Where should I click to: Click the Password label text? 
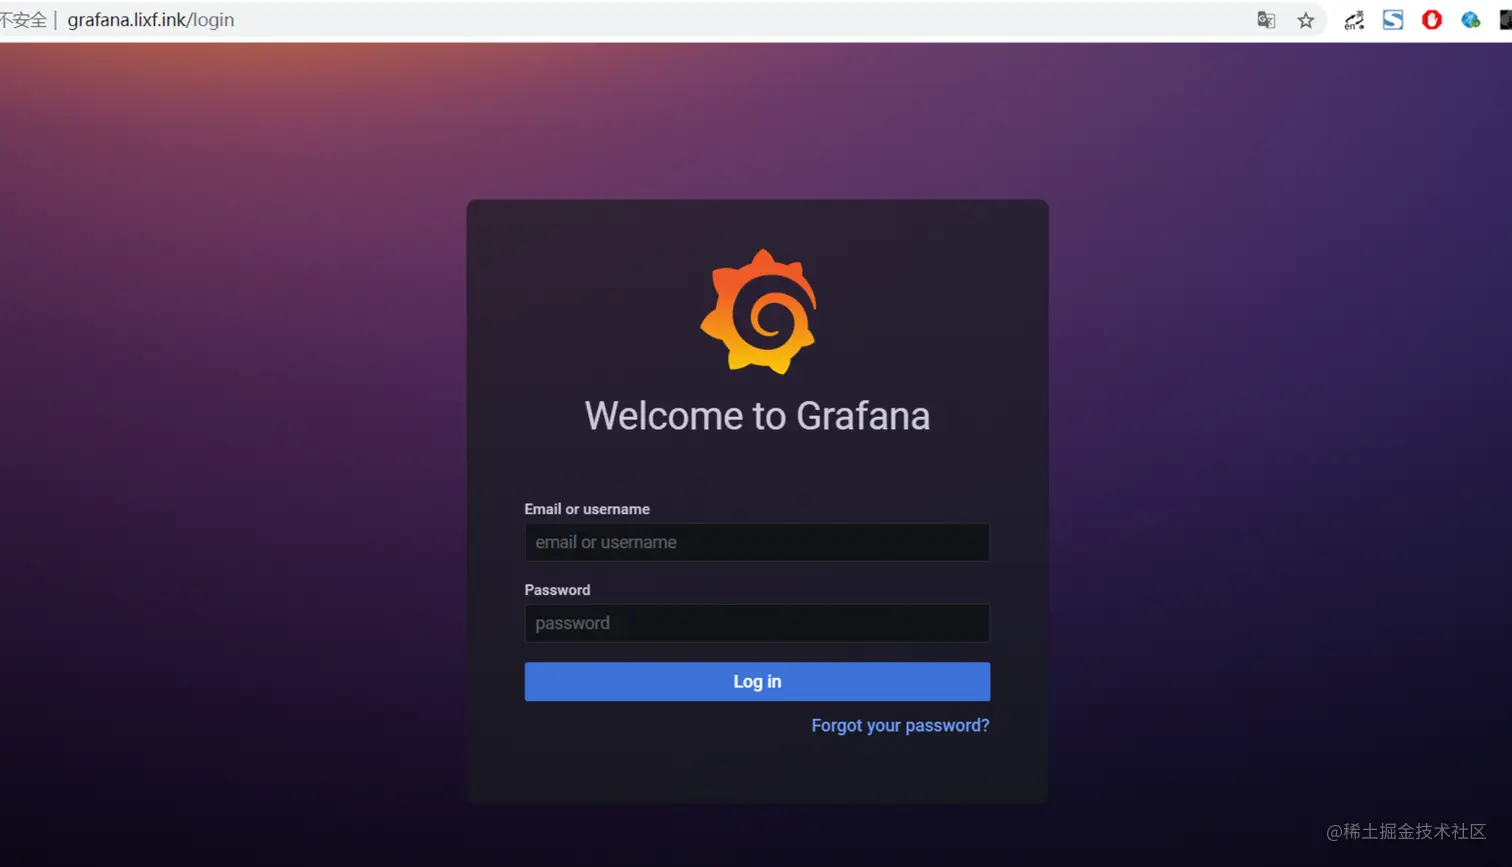coord(557,590)
